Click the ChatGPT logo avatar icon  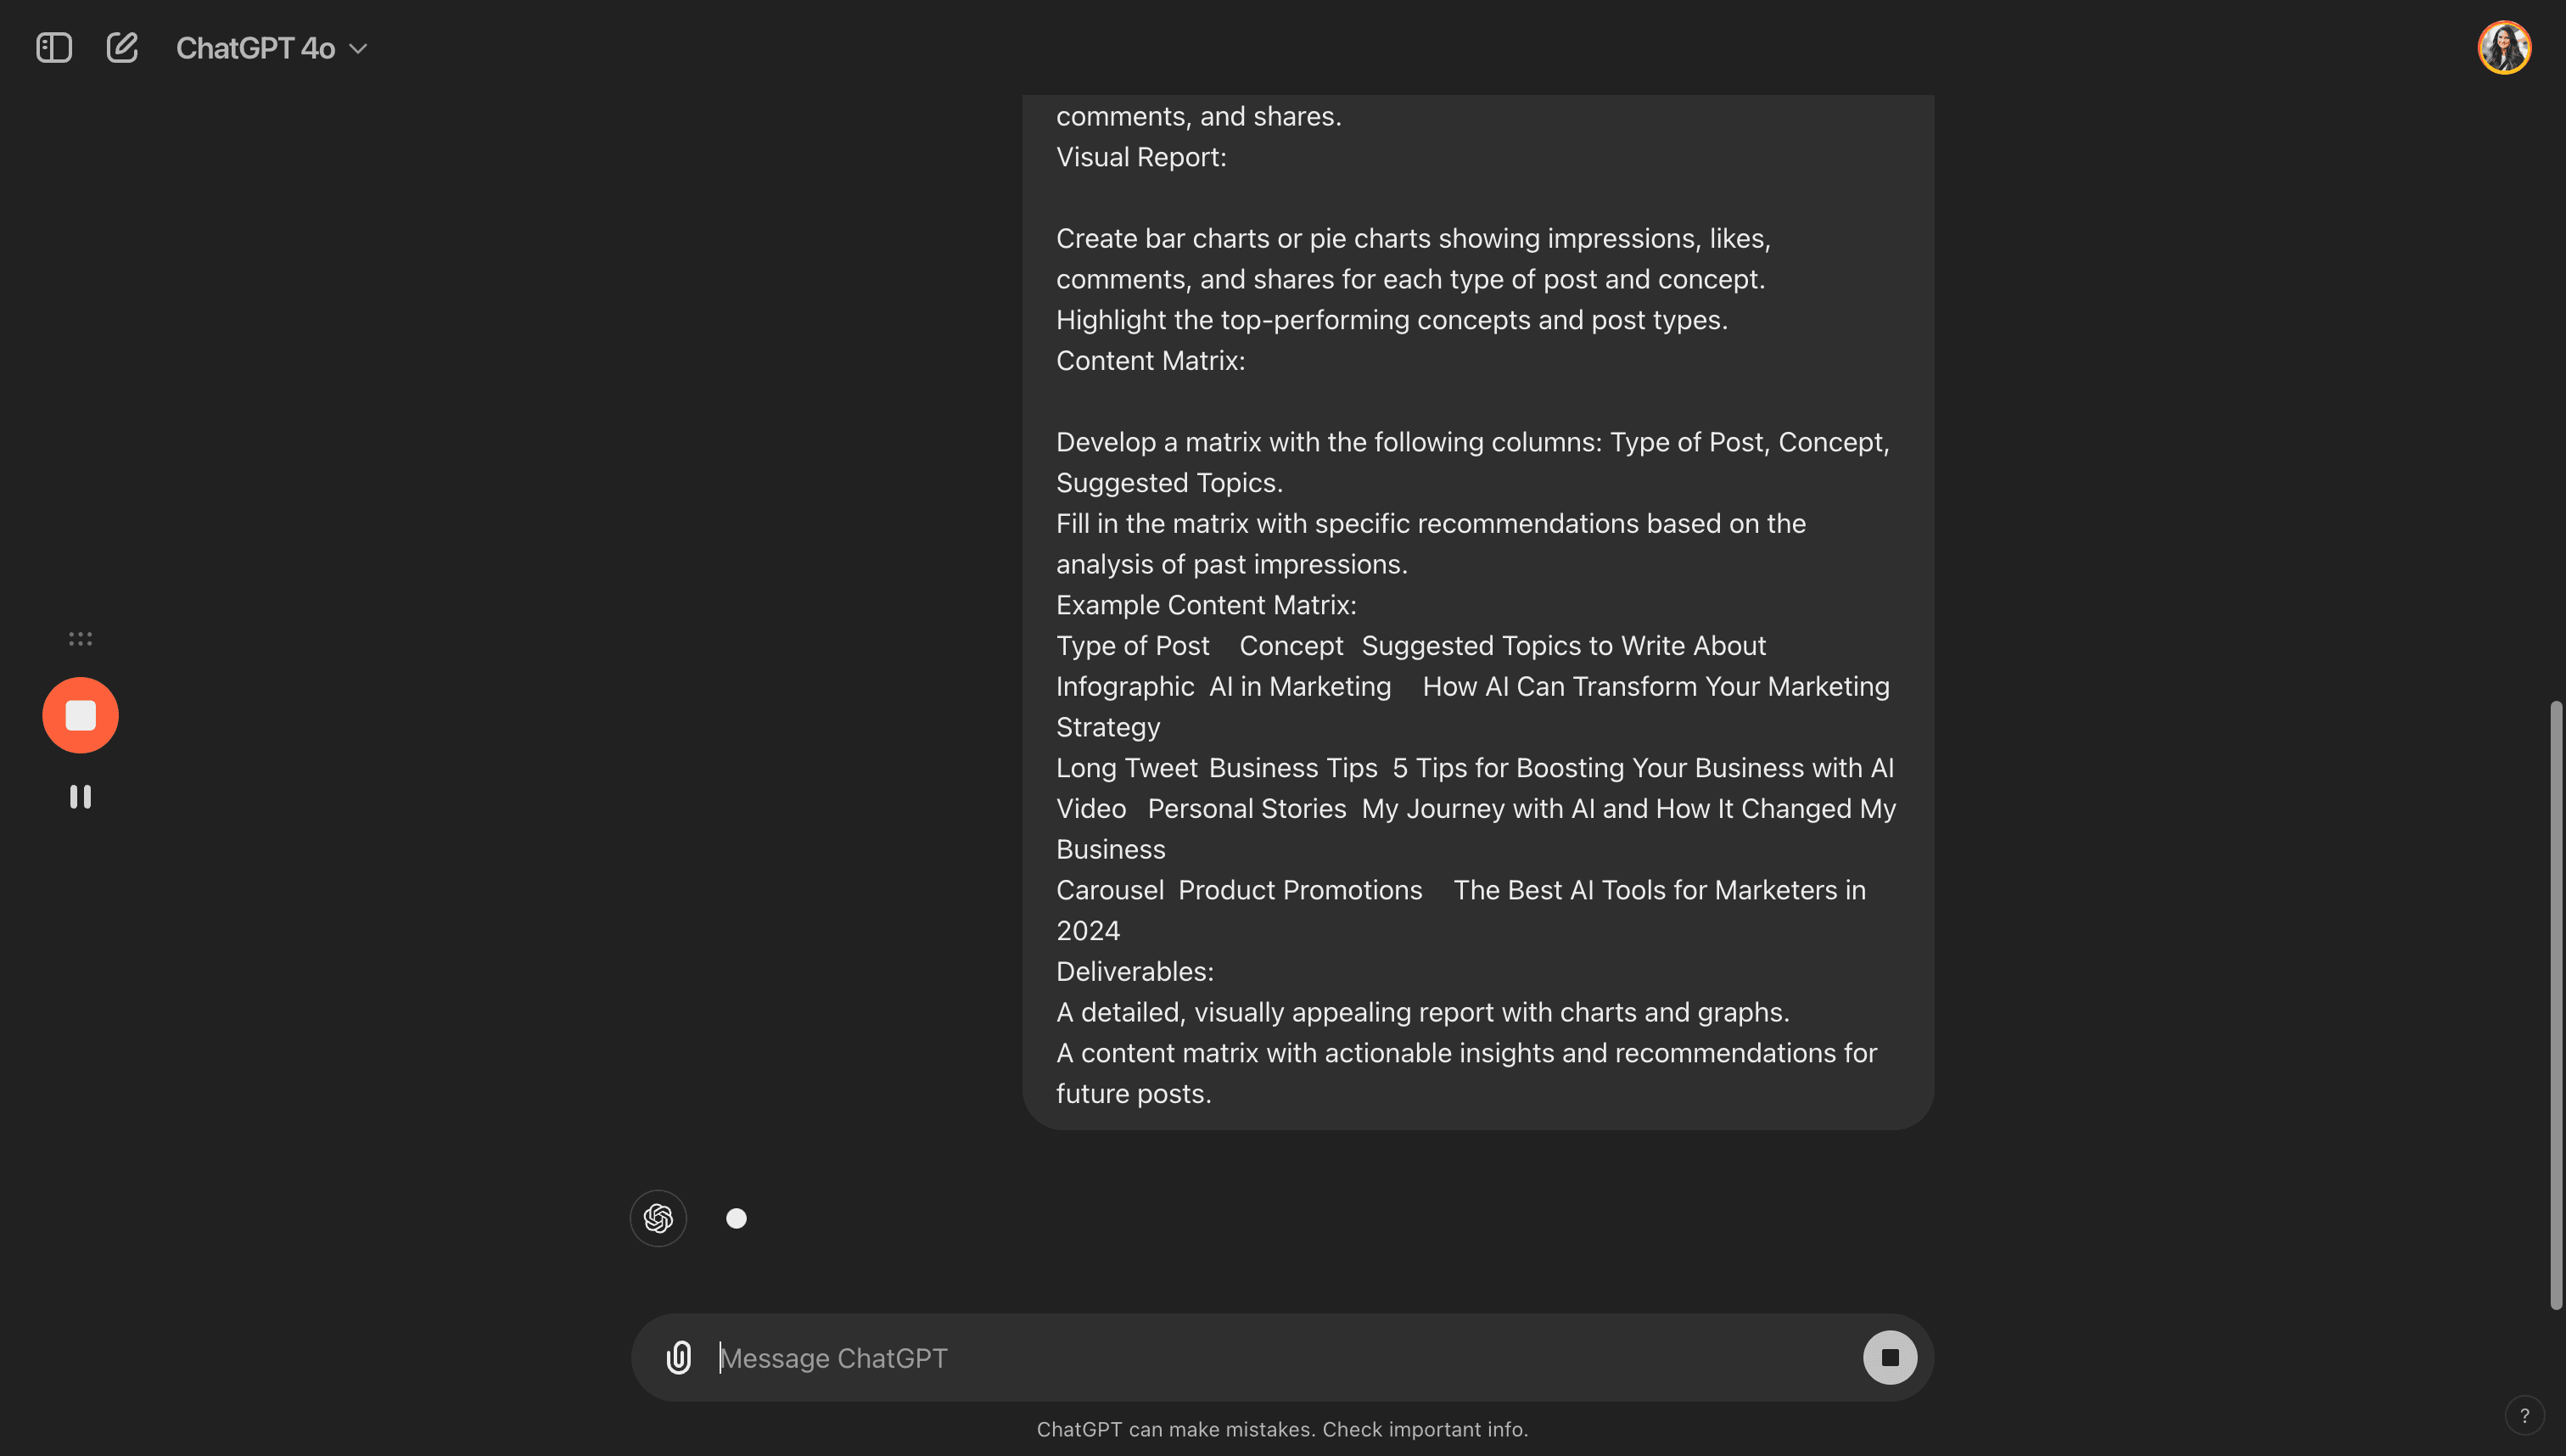658,1218
